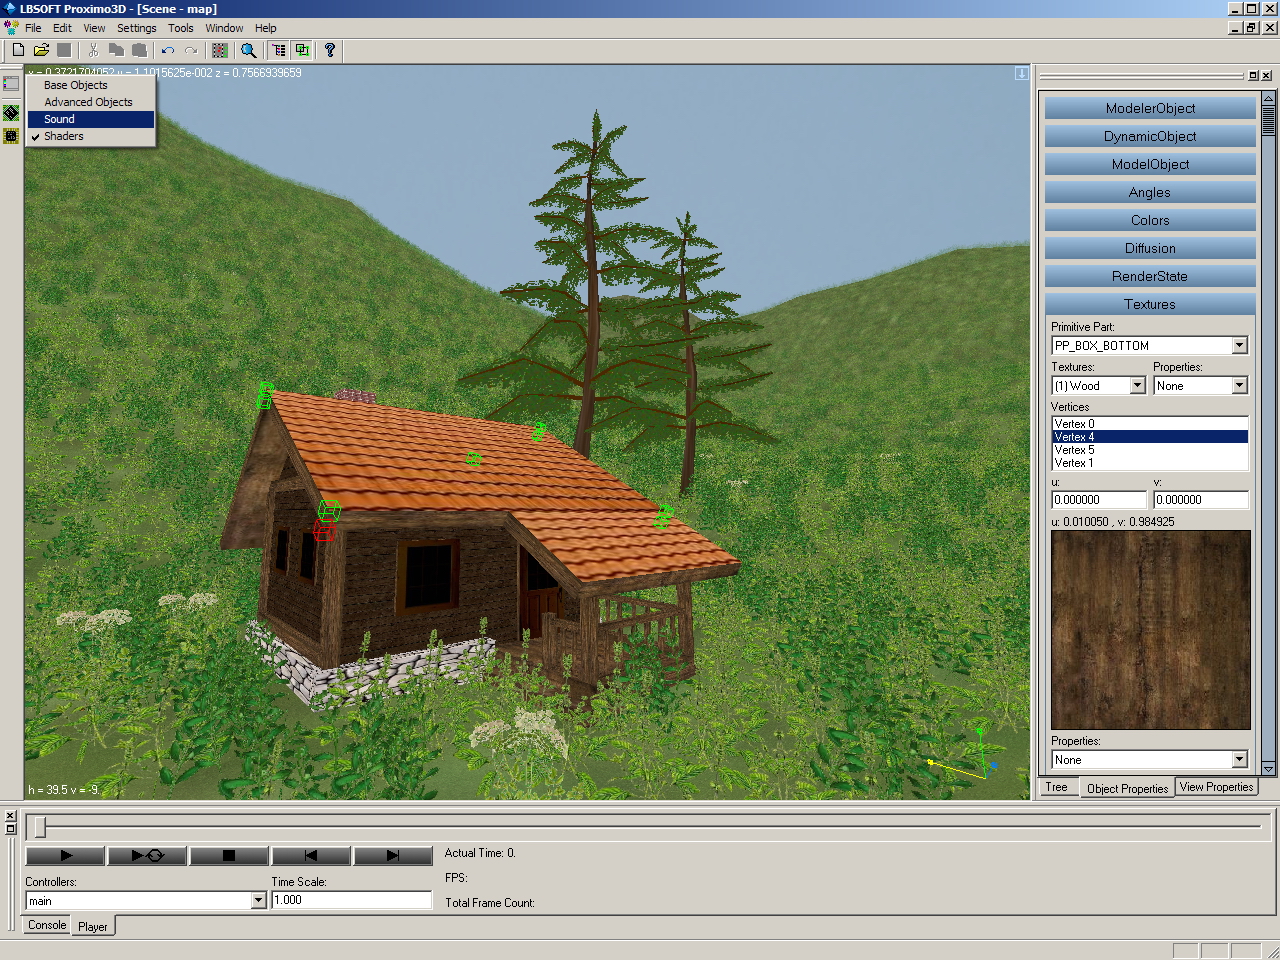Switch to the View Properties tab
This screenshot has width=1280, height=960.
(x=1216, y=787)
